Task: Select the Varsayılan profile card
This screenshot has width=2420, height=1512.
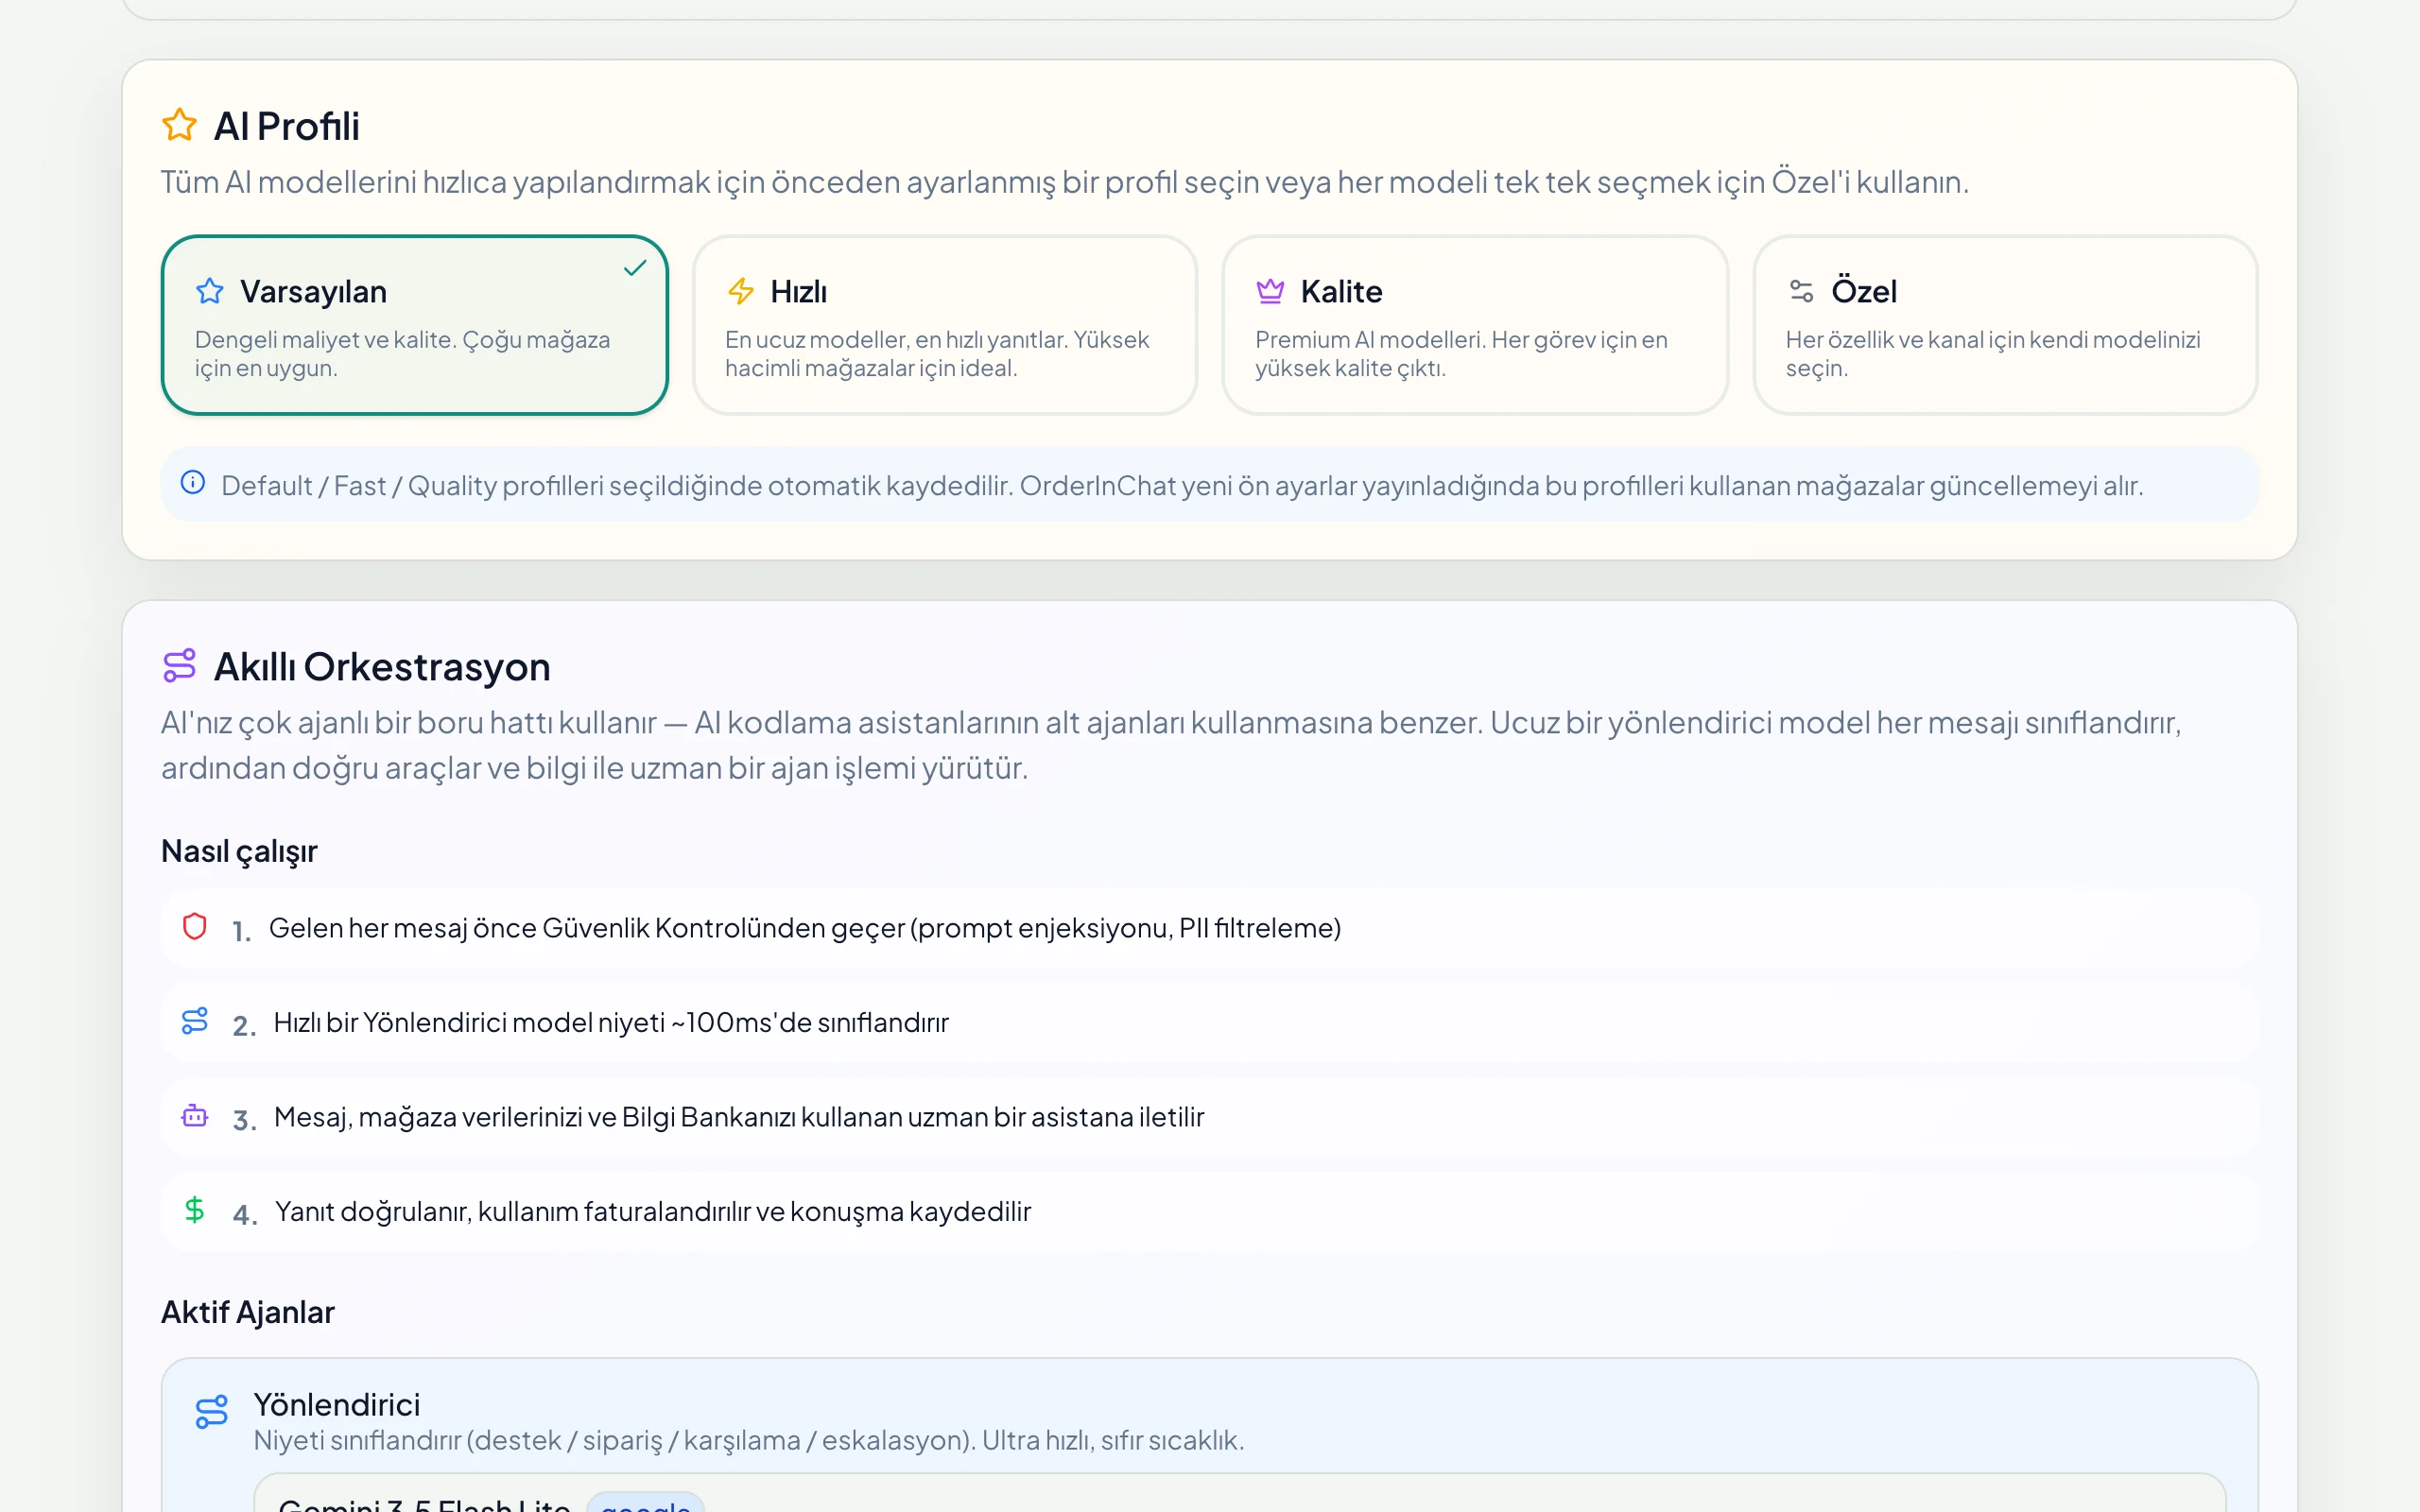Action: coord(414,325)
